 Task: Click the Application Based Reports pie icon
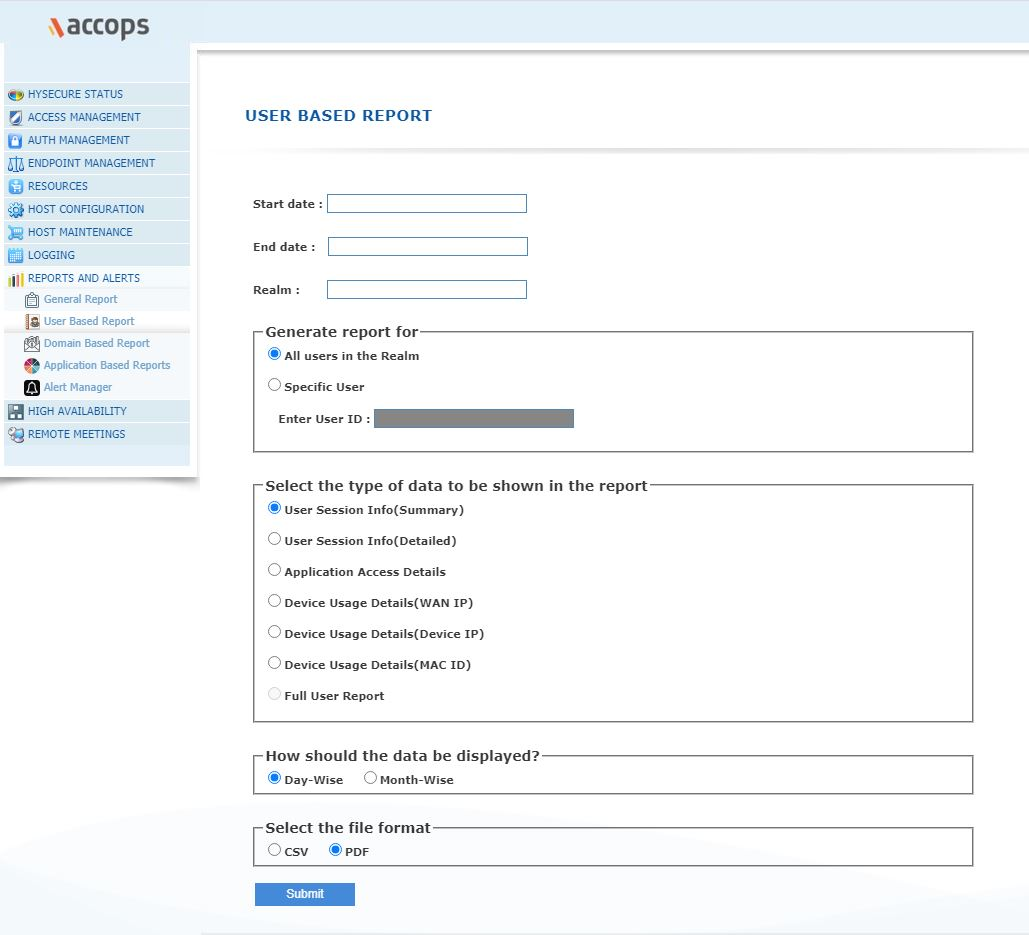coord(32,365)
